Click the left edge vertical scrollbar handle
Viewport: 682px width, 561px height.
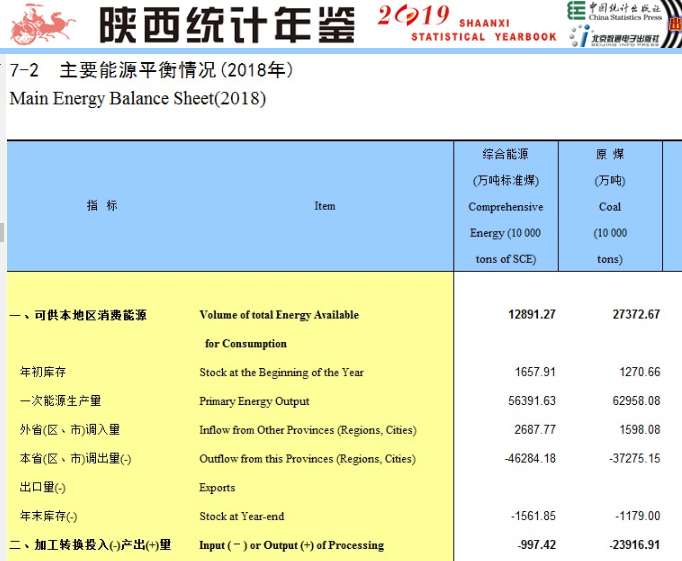coord(2,232)
